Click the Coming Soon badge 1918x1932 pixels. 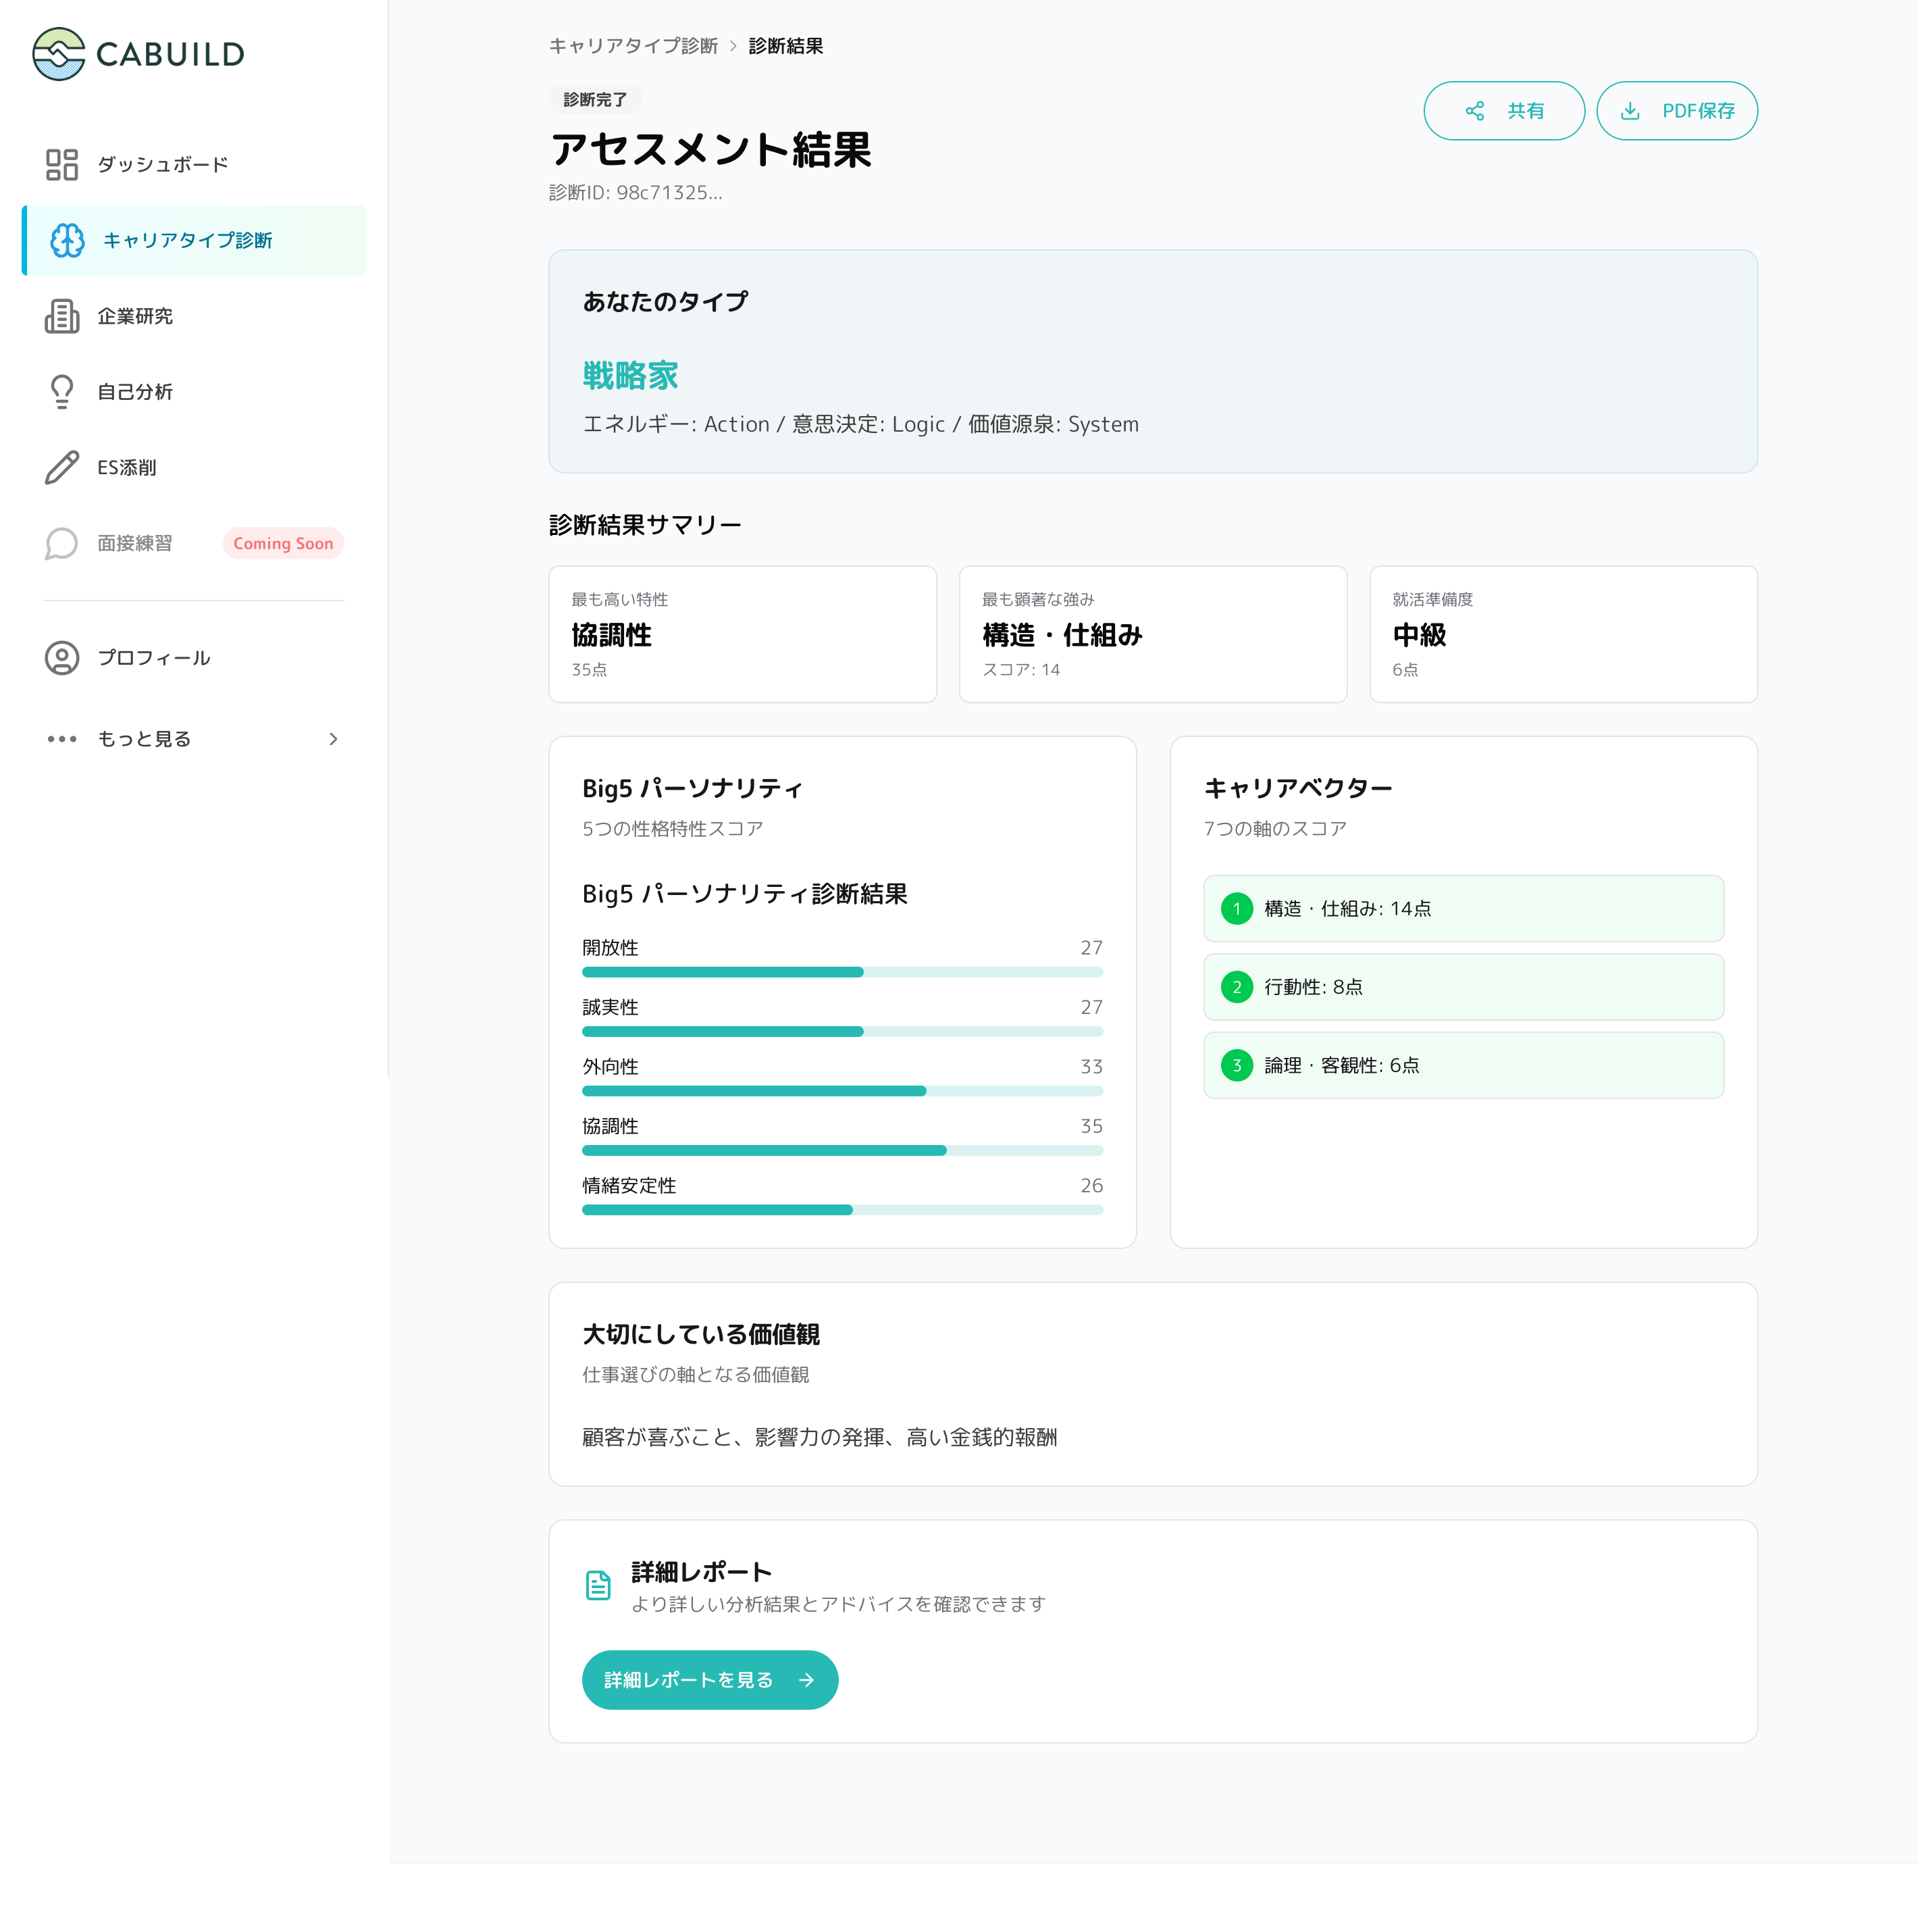pos(283,544)
